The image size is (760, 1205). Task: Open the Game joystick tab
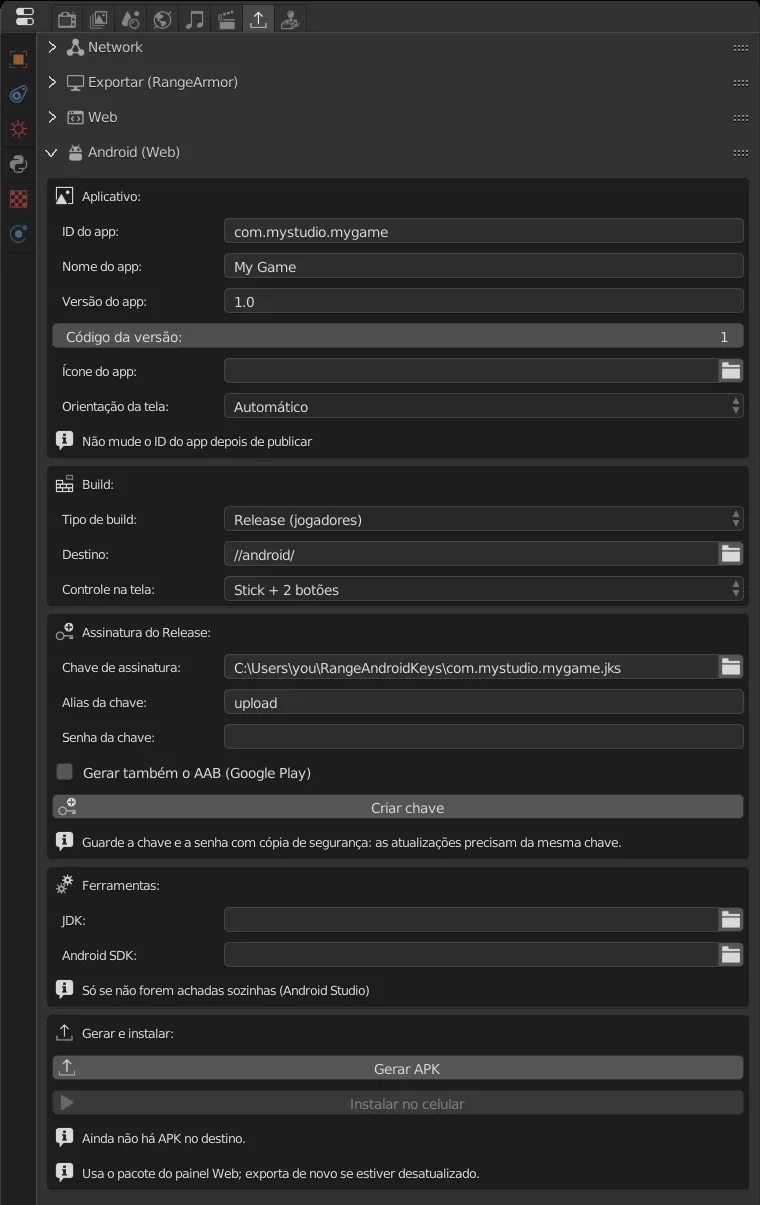point(291,19)
